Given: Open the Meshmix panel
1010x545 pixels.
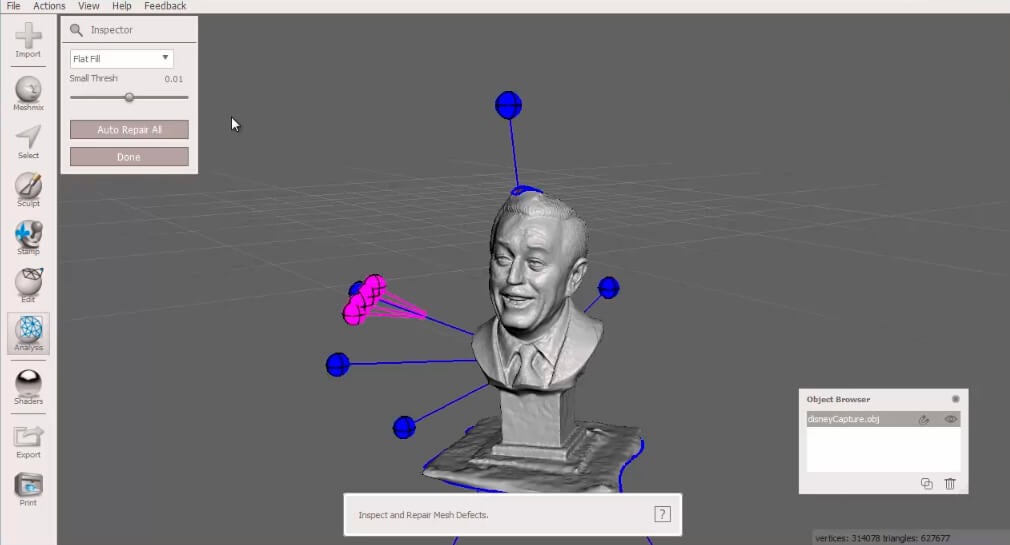Looking at the screenshot, I should coord(28,93).
